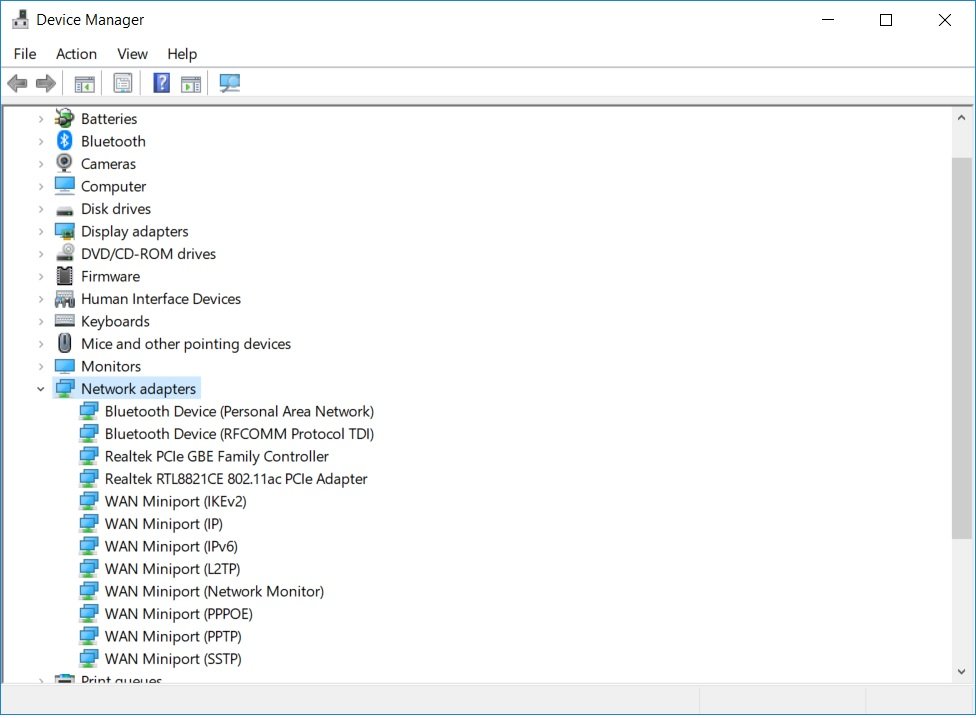Click the Firmware chip icon

[65, 276]
